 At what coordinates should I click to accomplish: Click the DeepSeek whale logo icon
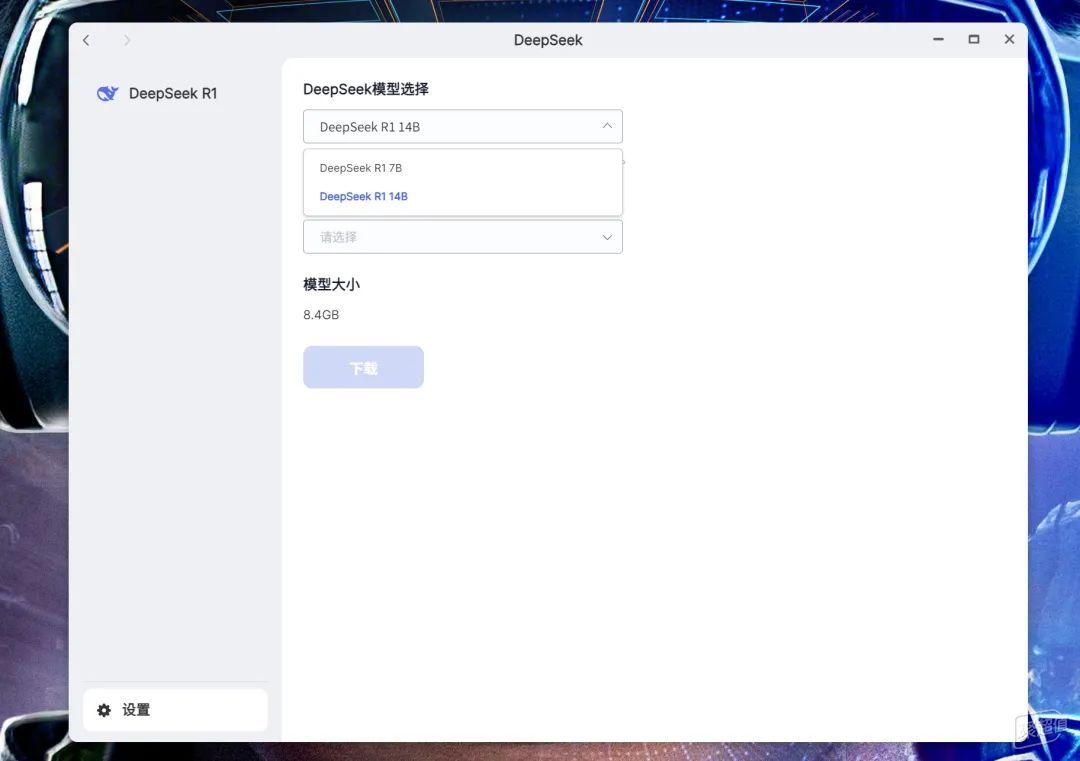pos(107,93)
